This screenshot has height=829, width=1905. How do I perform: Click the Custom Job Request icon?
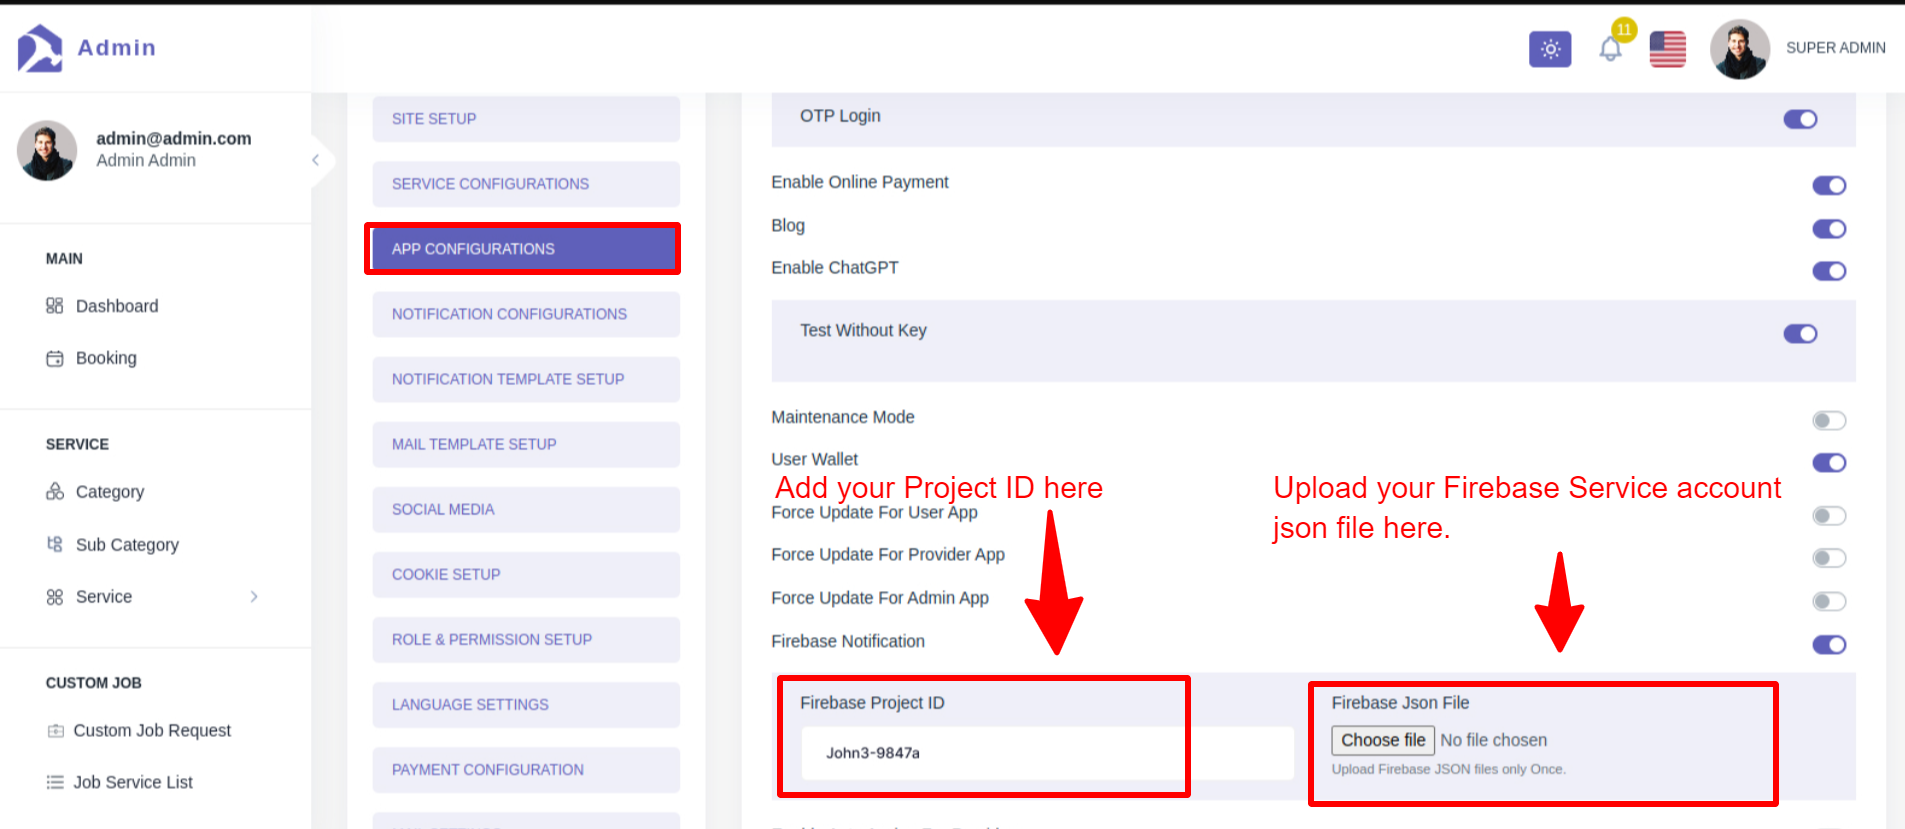[x=55, y=731]
